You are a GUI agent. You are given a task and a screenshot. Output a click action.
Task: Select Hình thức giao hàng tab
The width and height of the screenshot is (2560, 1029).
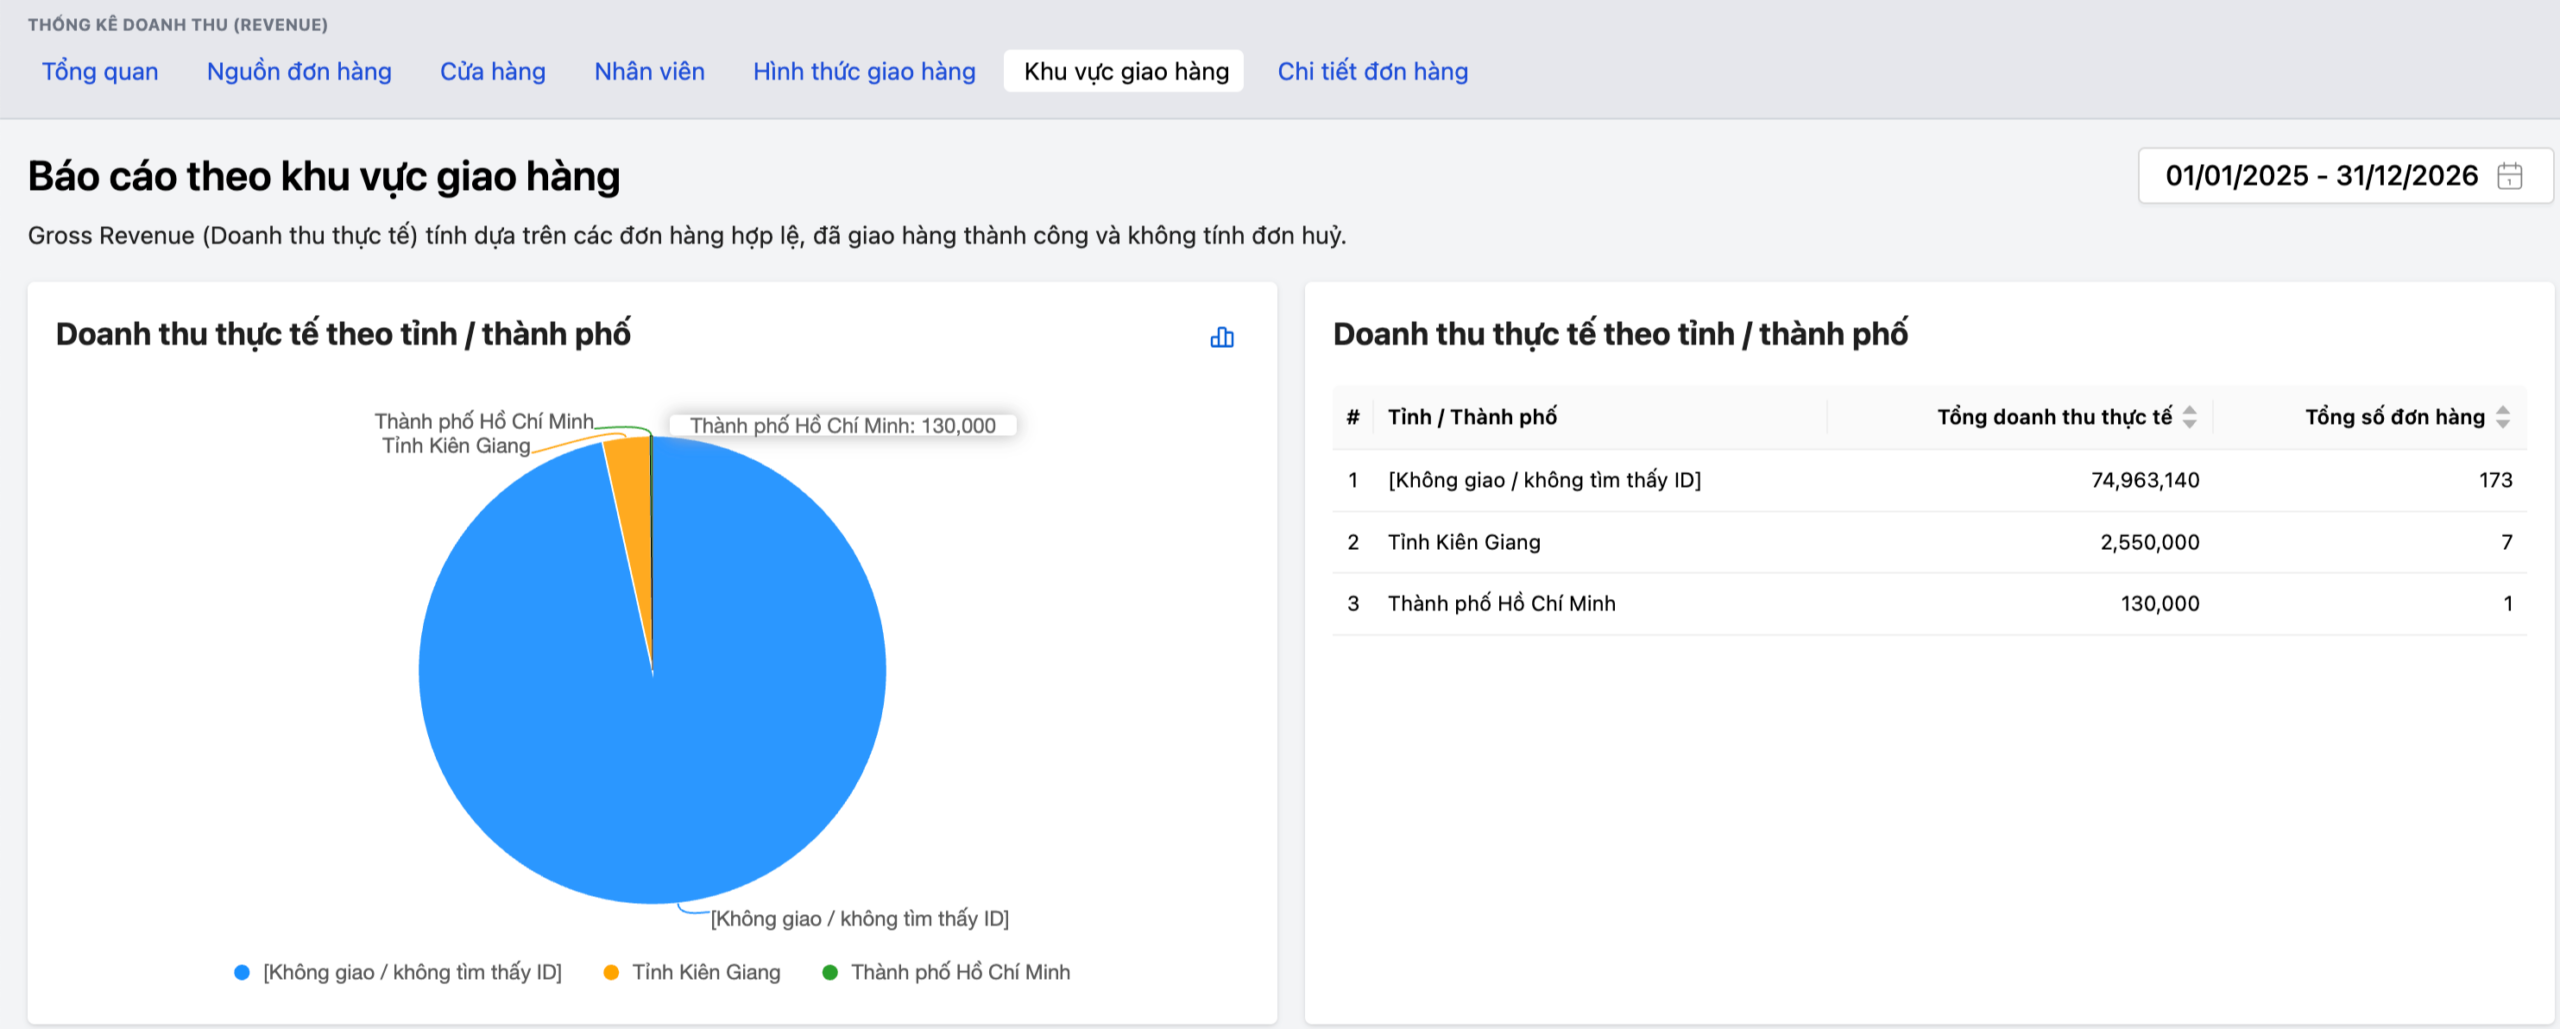click(x=864, y=72)
